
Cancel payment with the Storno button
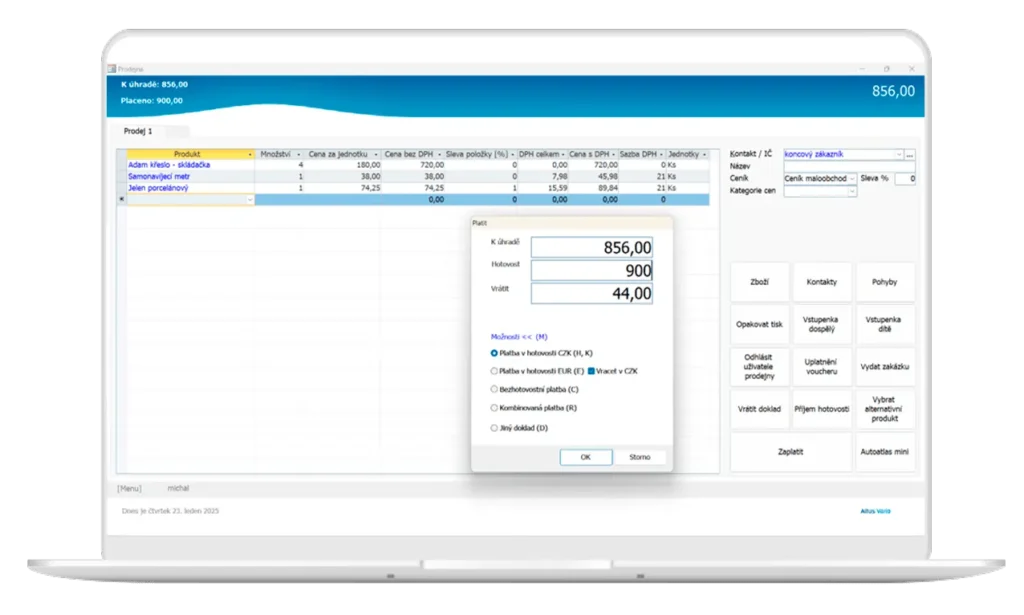coord(639,457)
